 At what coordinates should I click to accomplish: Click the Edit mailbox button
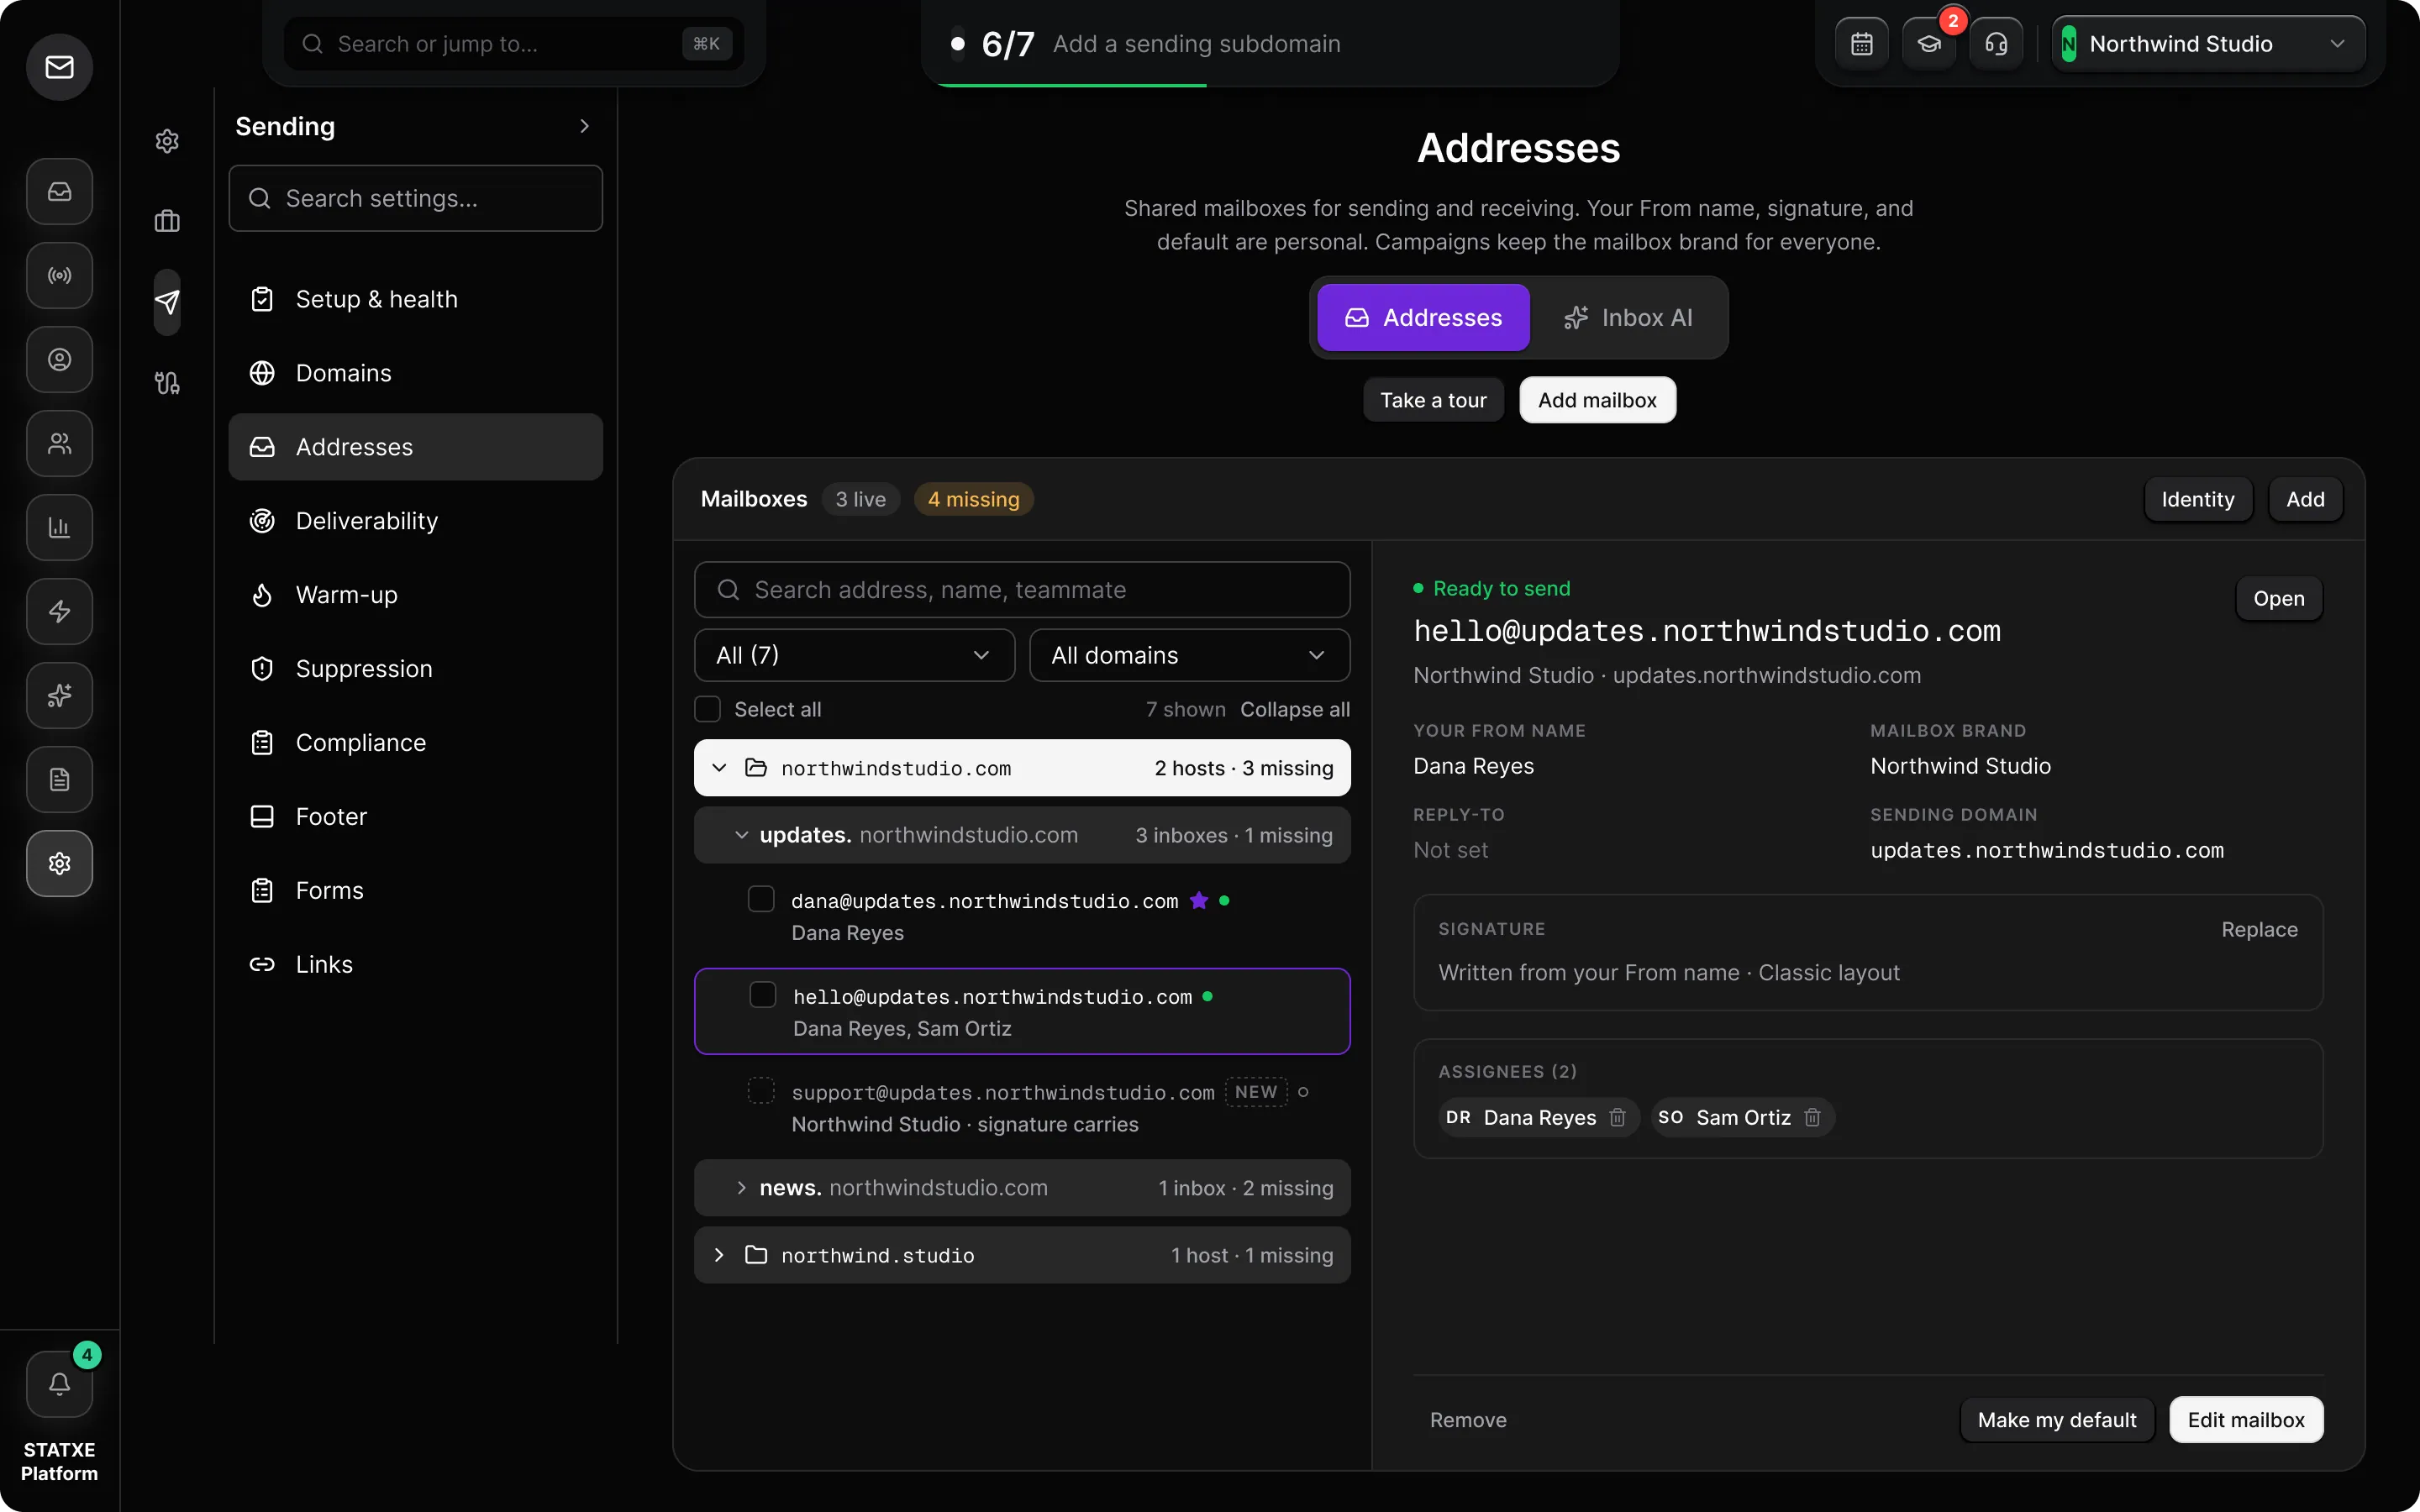point(2246,1420)
